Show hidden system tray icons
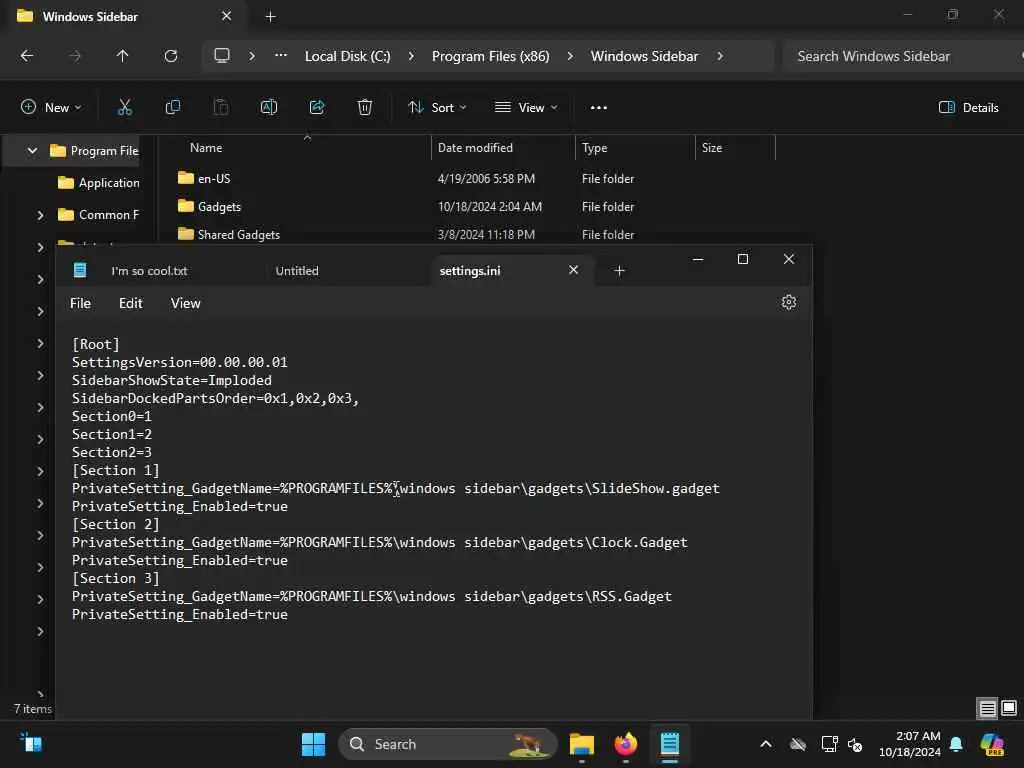Screen dimensions: 1024x768 (766, 744)
